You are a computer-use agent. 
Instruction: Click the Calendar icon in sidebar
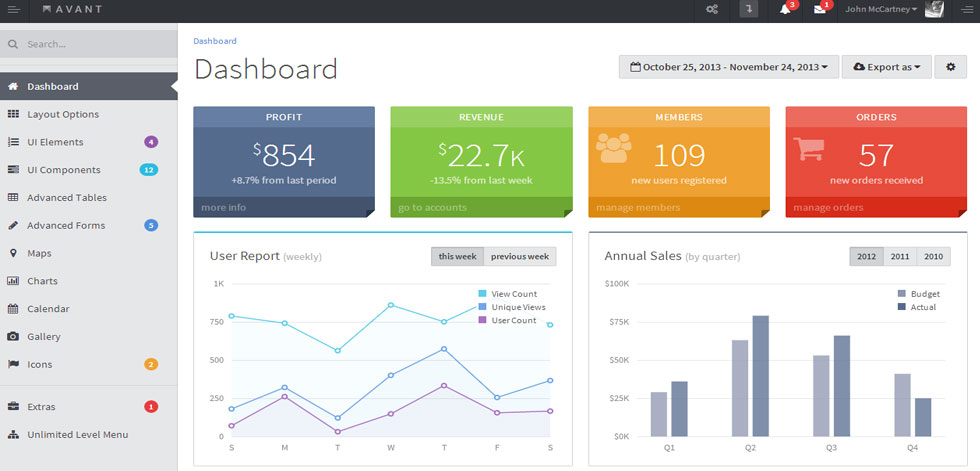pyautogui.click(x=13, y=309)
